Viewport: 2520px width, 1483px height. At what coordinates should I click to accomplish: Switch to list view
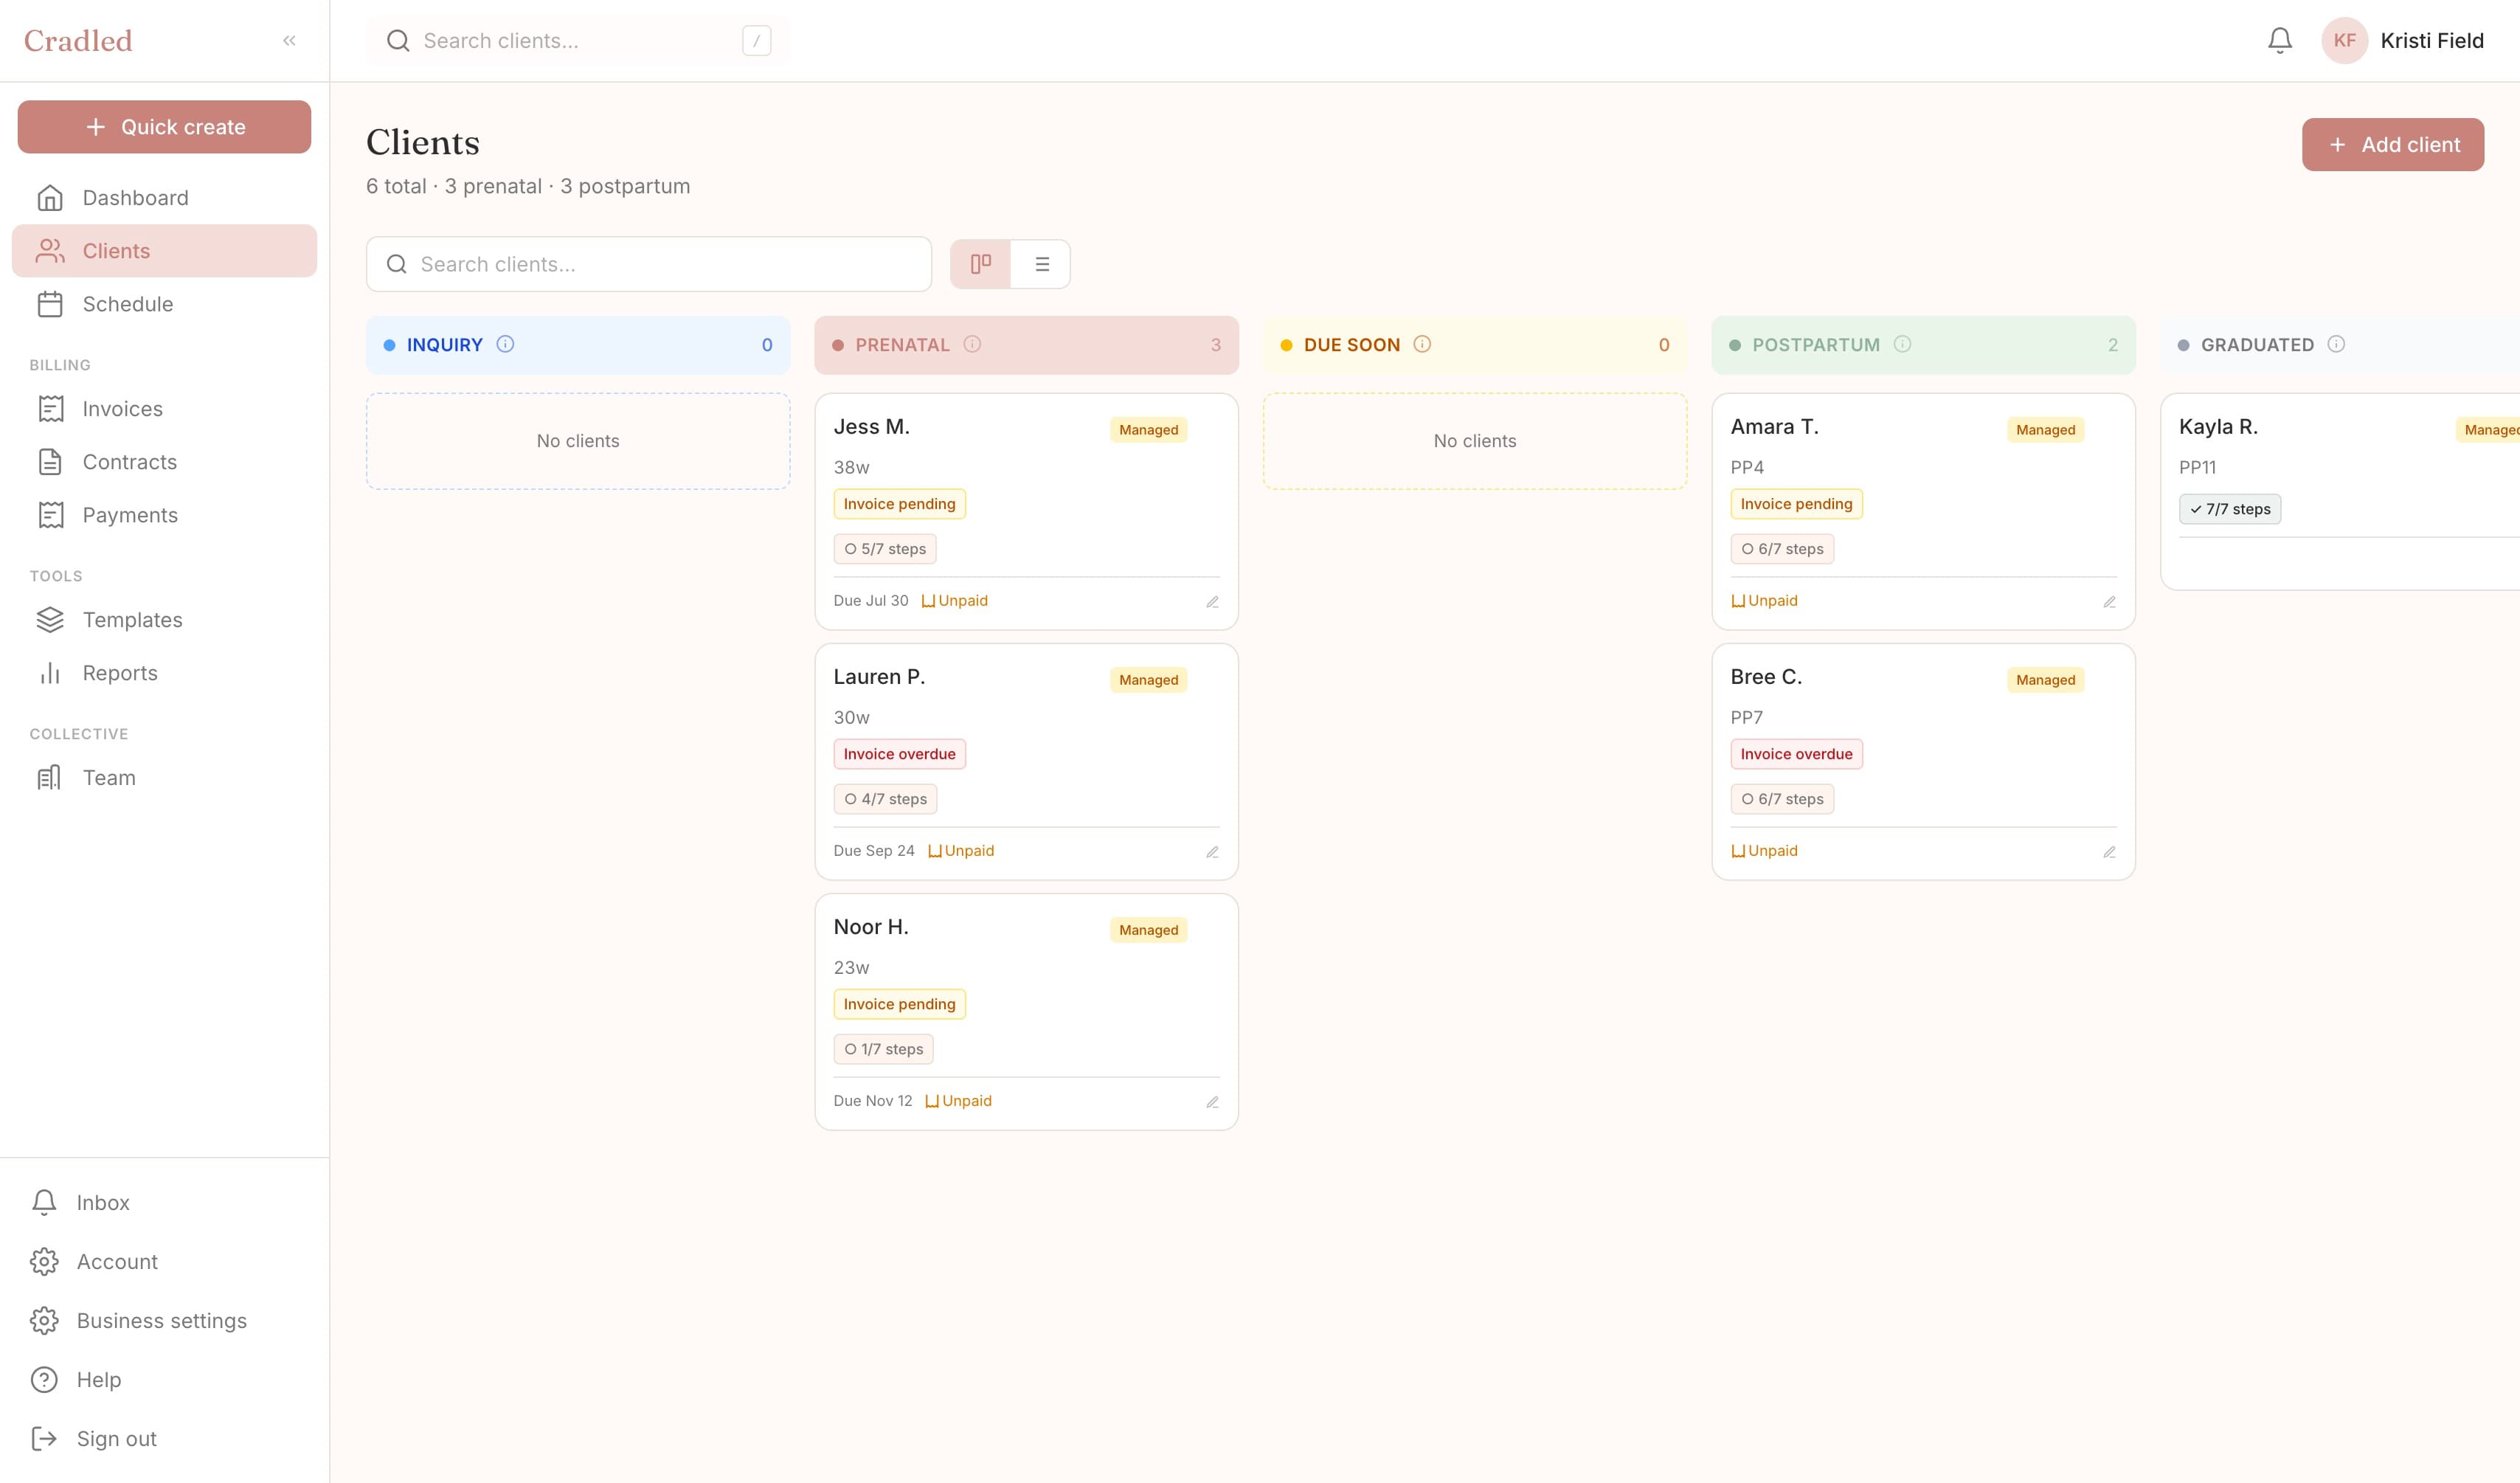[1041, 264]
